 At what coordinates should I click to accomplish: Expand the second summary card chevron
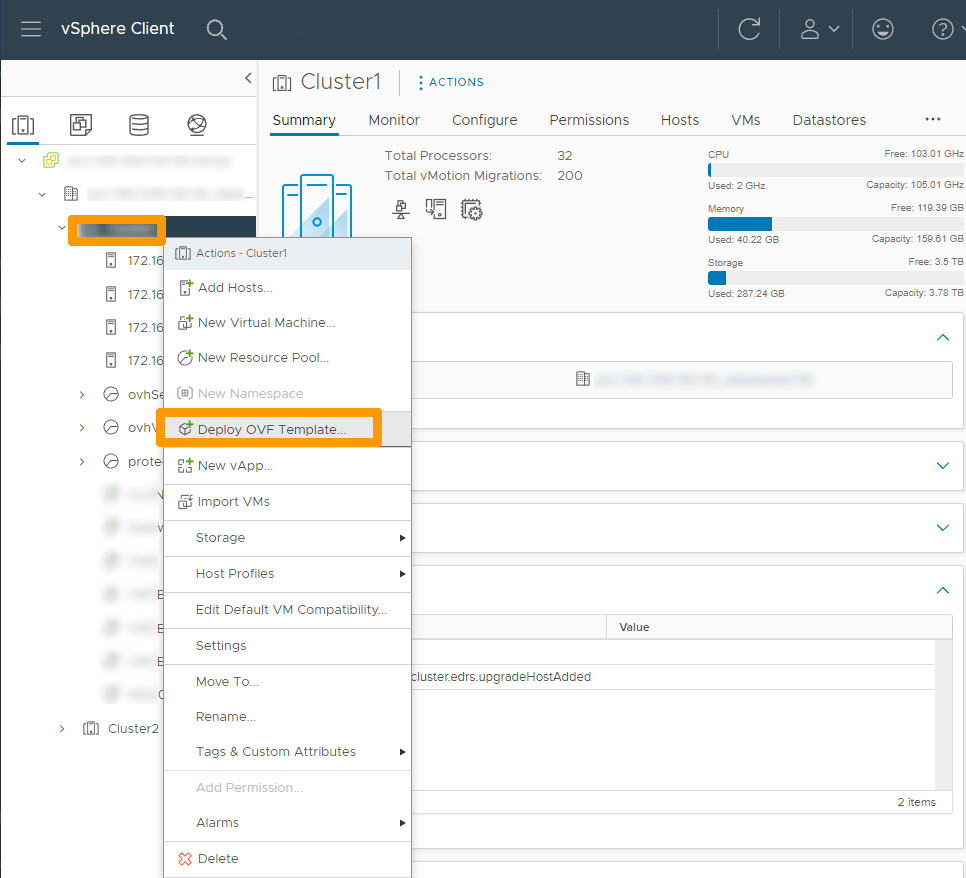pos(943,466)
